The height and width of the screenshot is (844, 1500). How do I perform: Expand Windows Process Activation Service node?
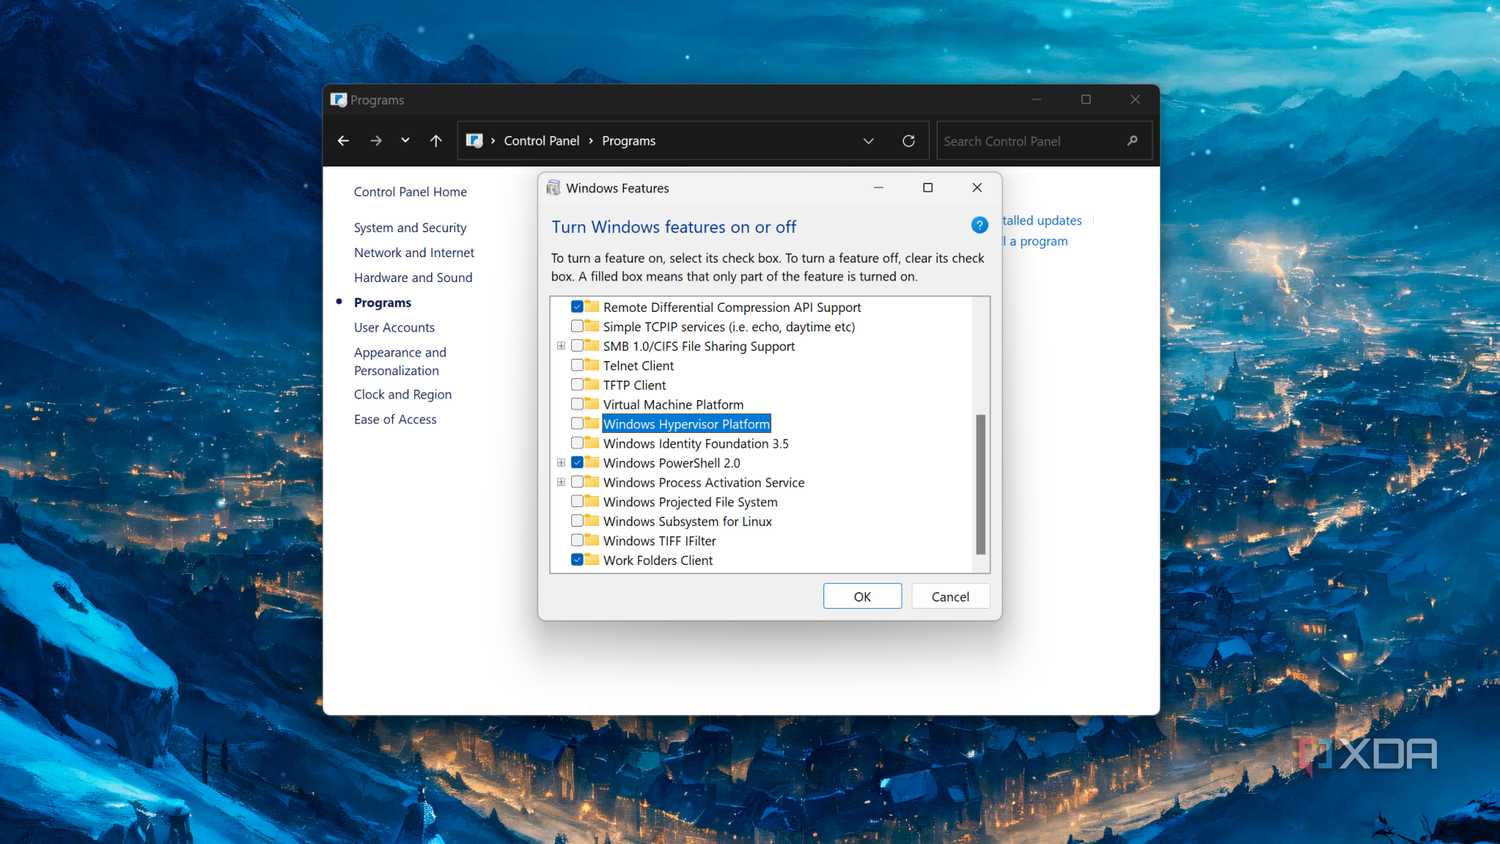561,482
